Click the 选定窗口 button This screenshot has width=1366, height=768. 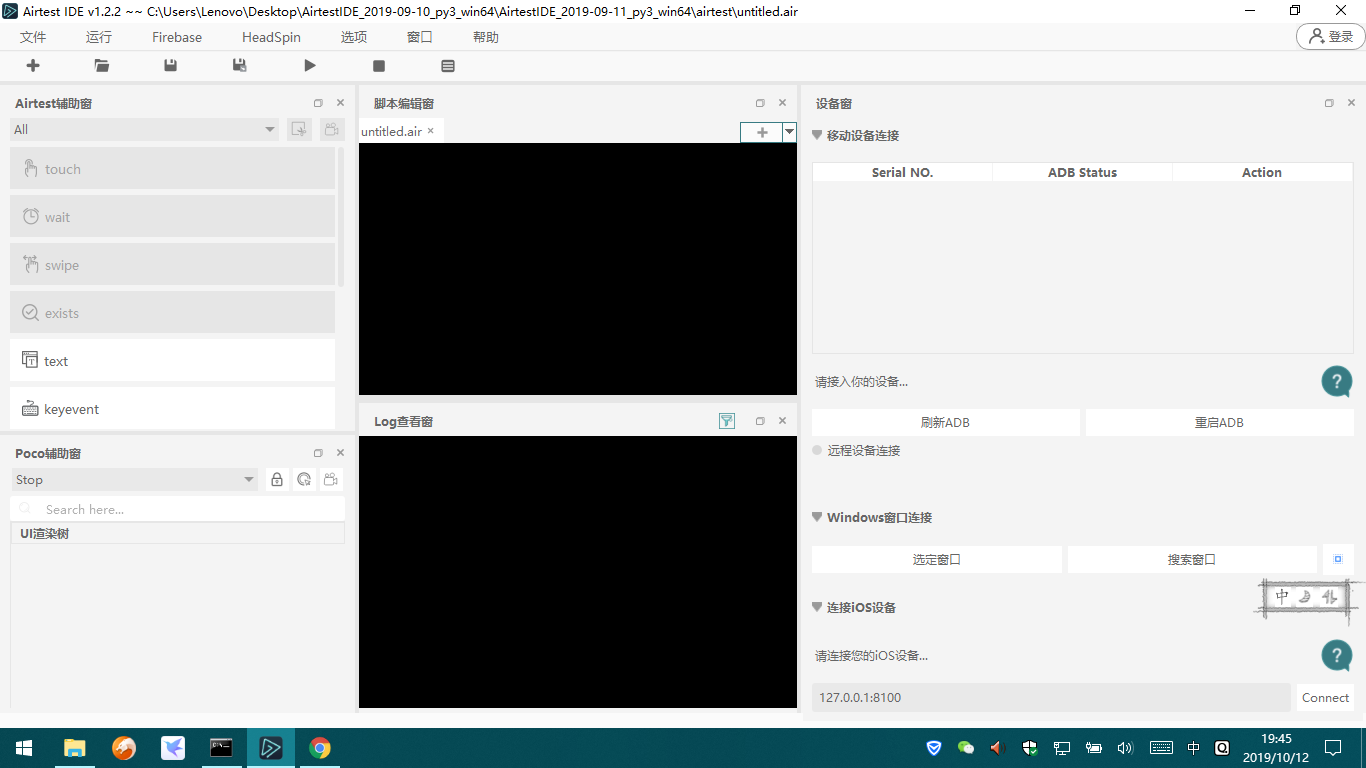coord(937,559)
